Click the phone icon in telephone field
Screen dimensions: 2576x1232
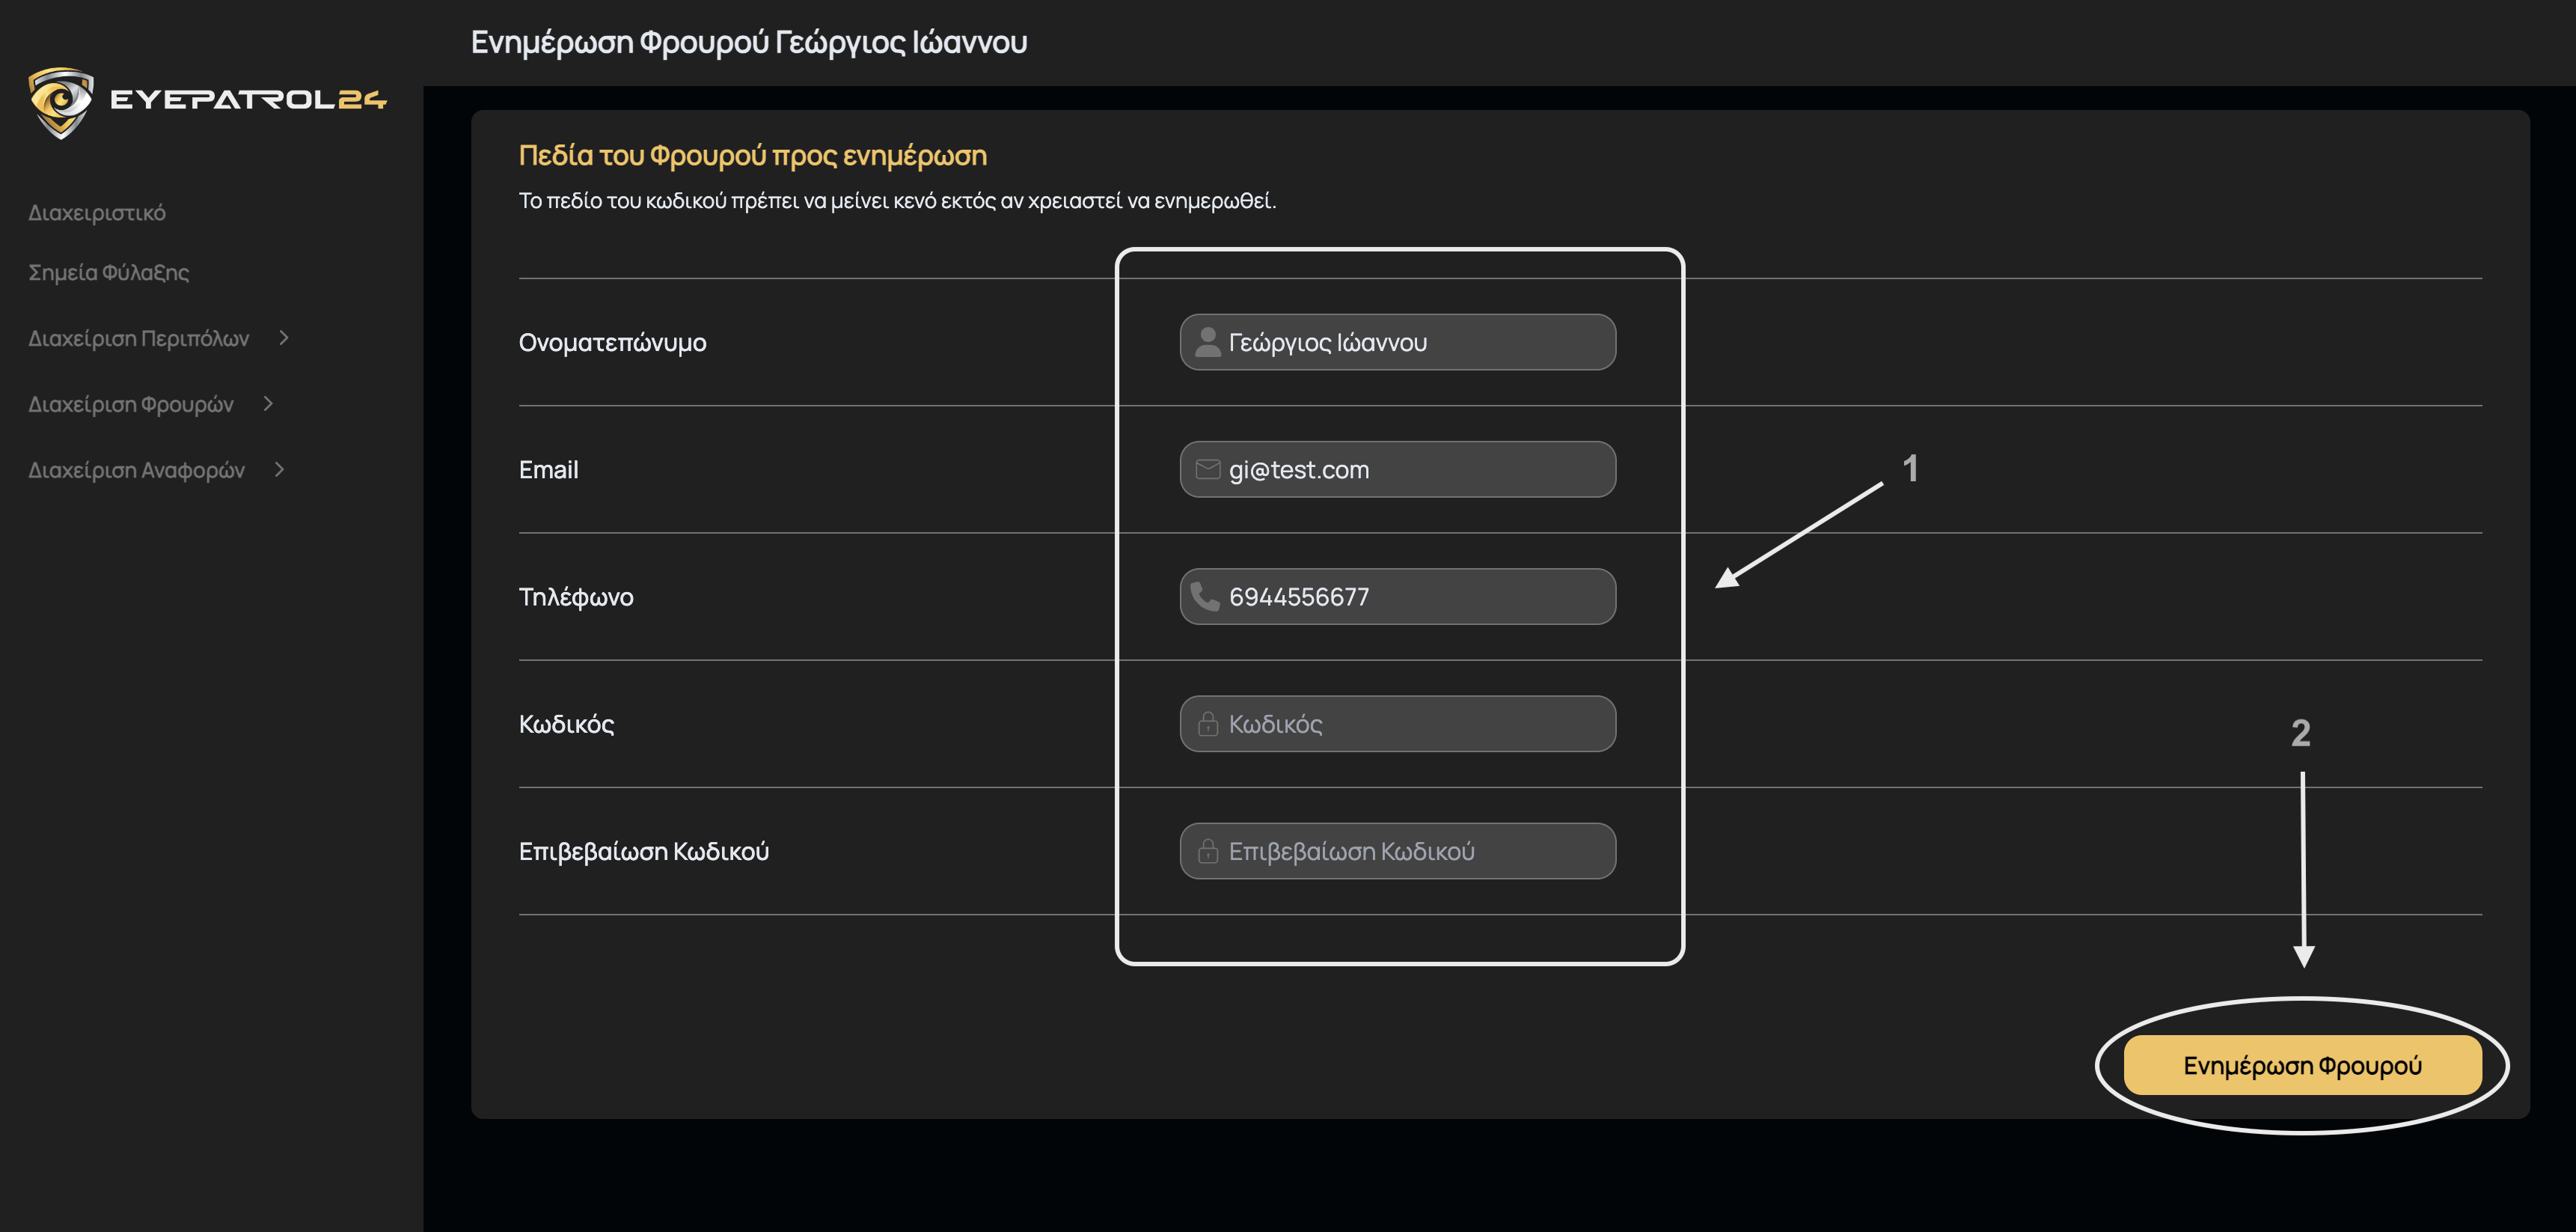(1206, 596)
